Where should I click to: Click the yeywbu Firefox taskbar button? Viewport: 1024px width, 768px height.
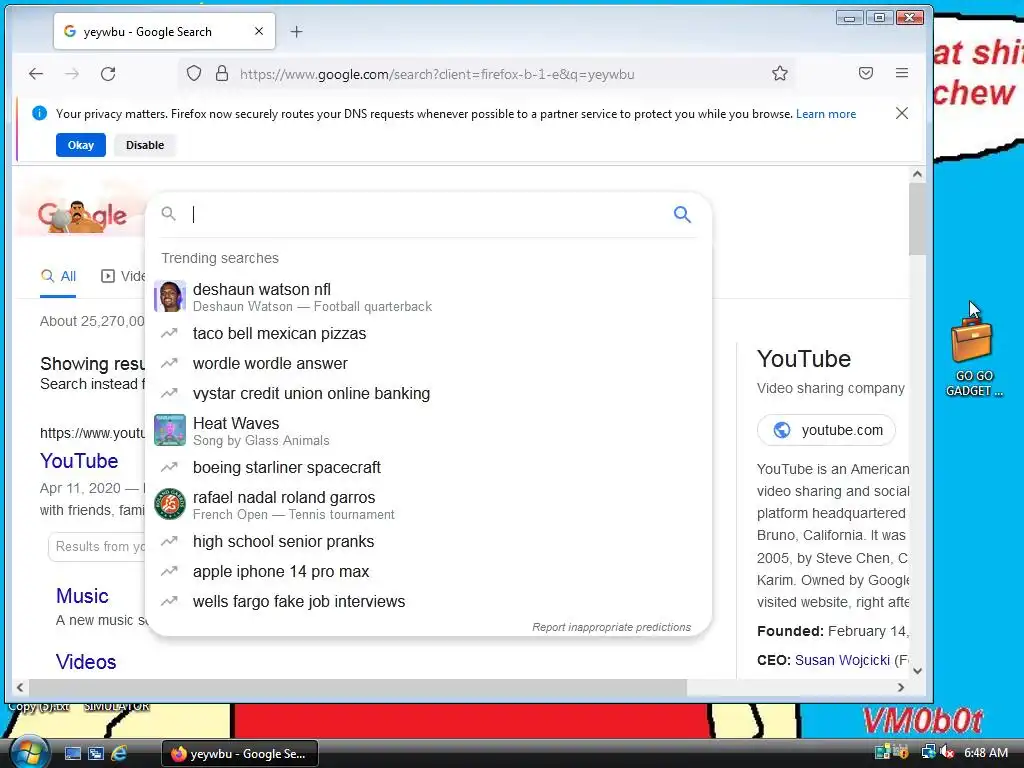pos(239,754)
